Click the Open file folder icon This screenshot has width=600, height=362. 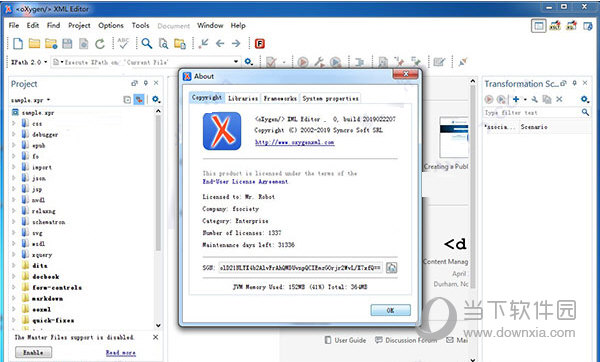pyautogui.click(x=34, y=44)
